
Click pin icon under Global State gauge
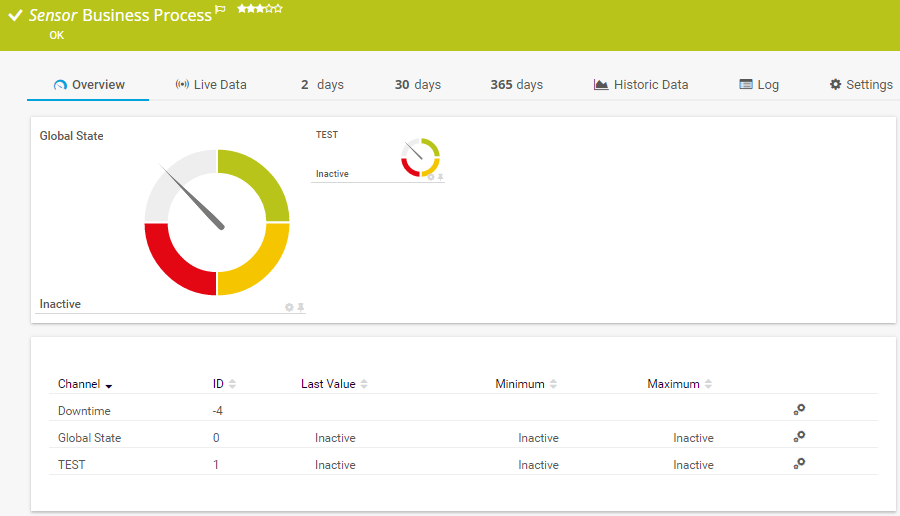click(x=300, y=307)
